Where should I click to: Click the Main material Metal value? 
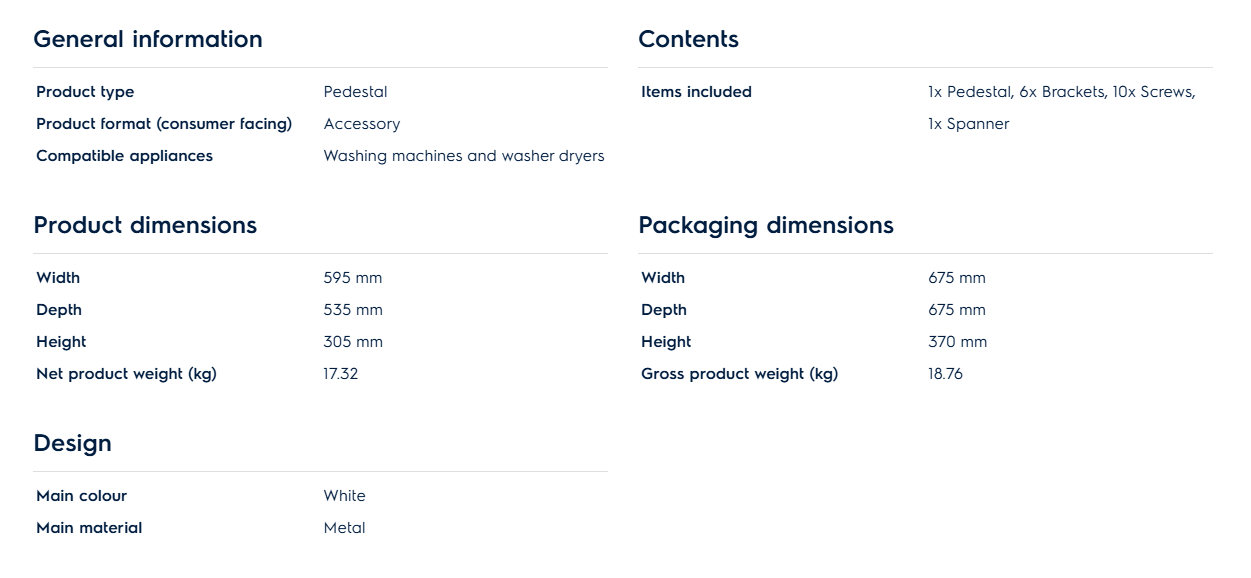(345, 528)
